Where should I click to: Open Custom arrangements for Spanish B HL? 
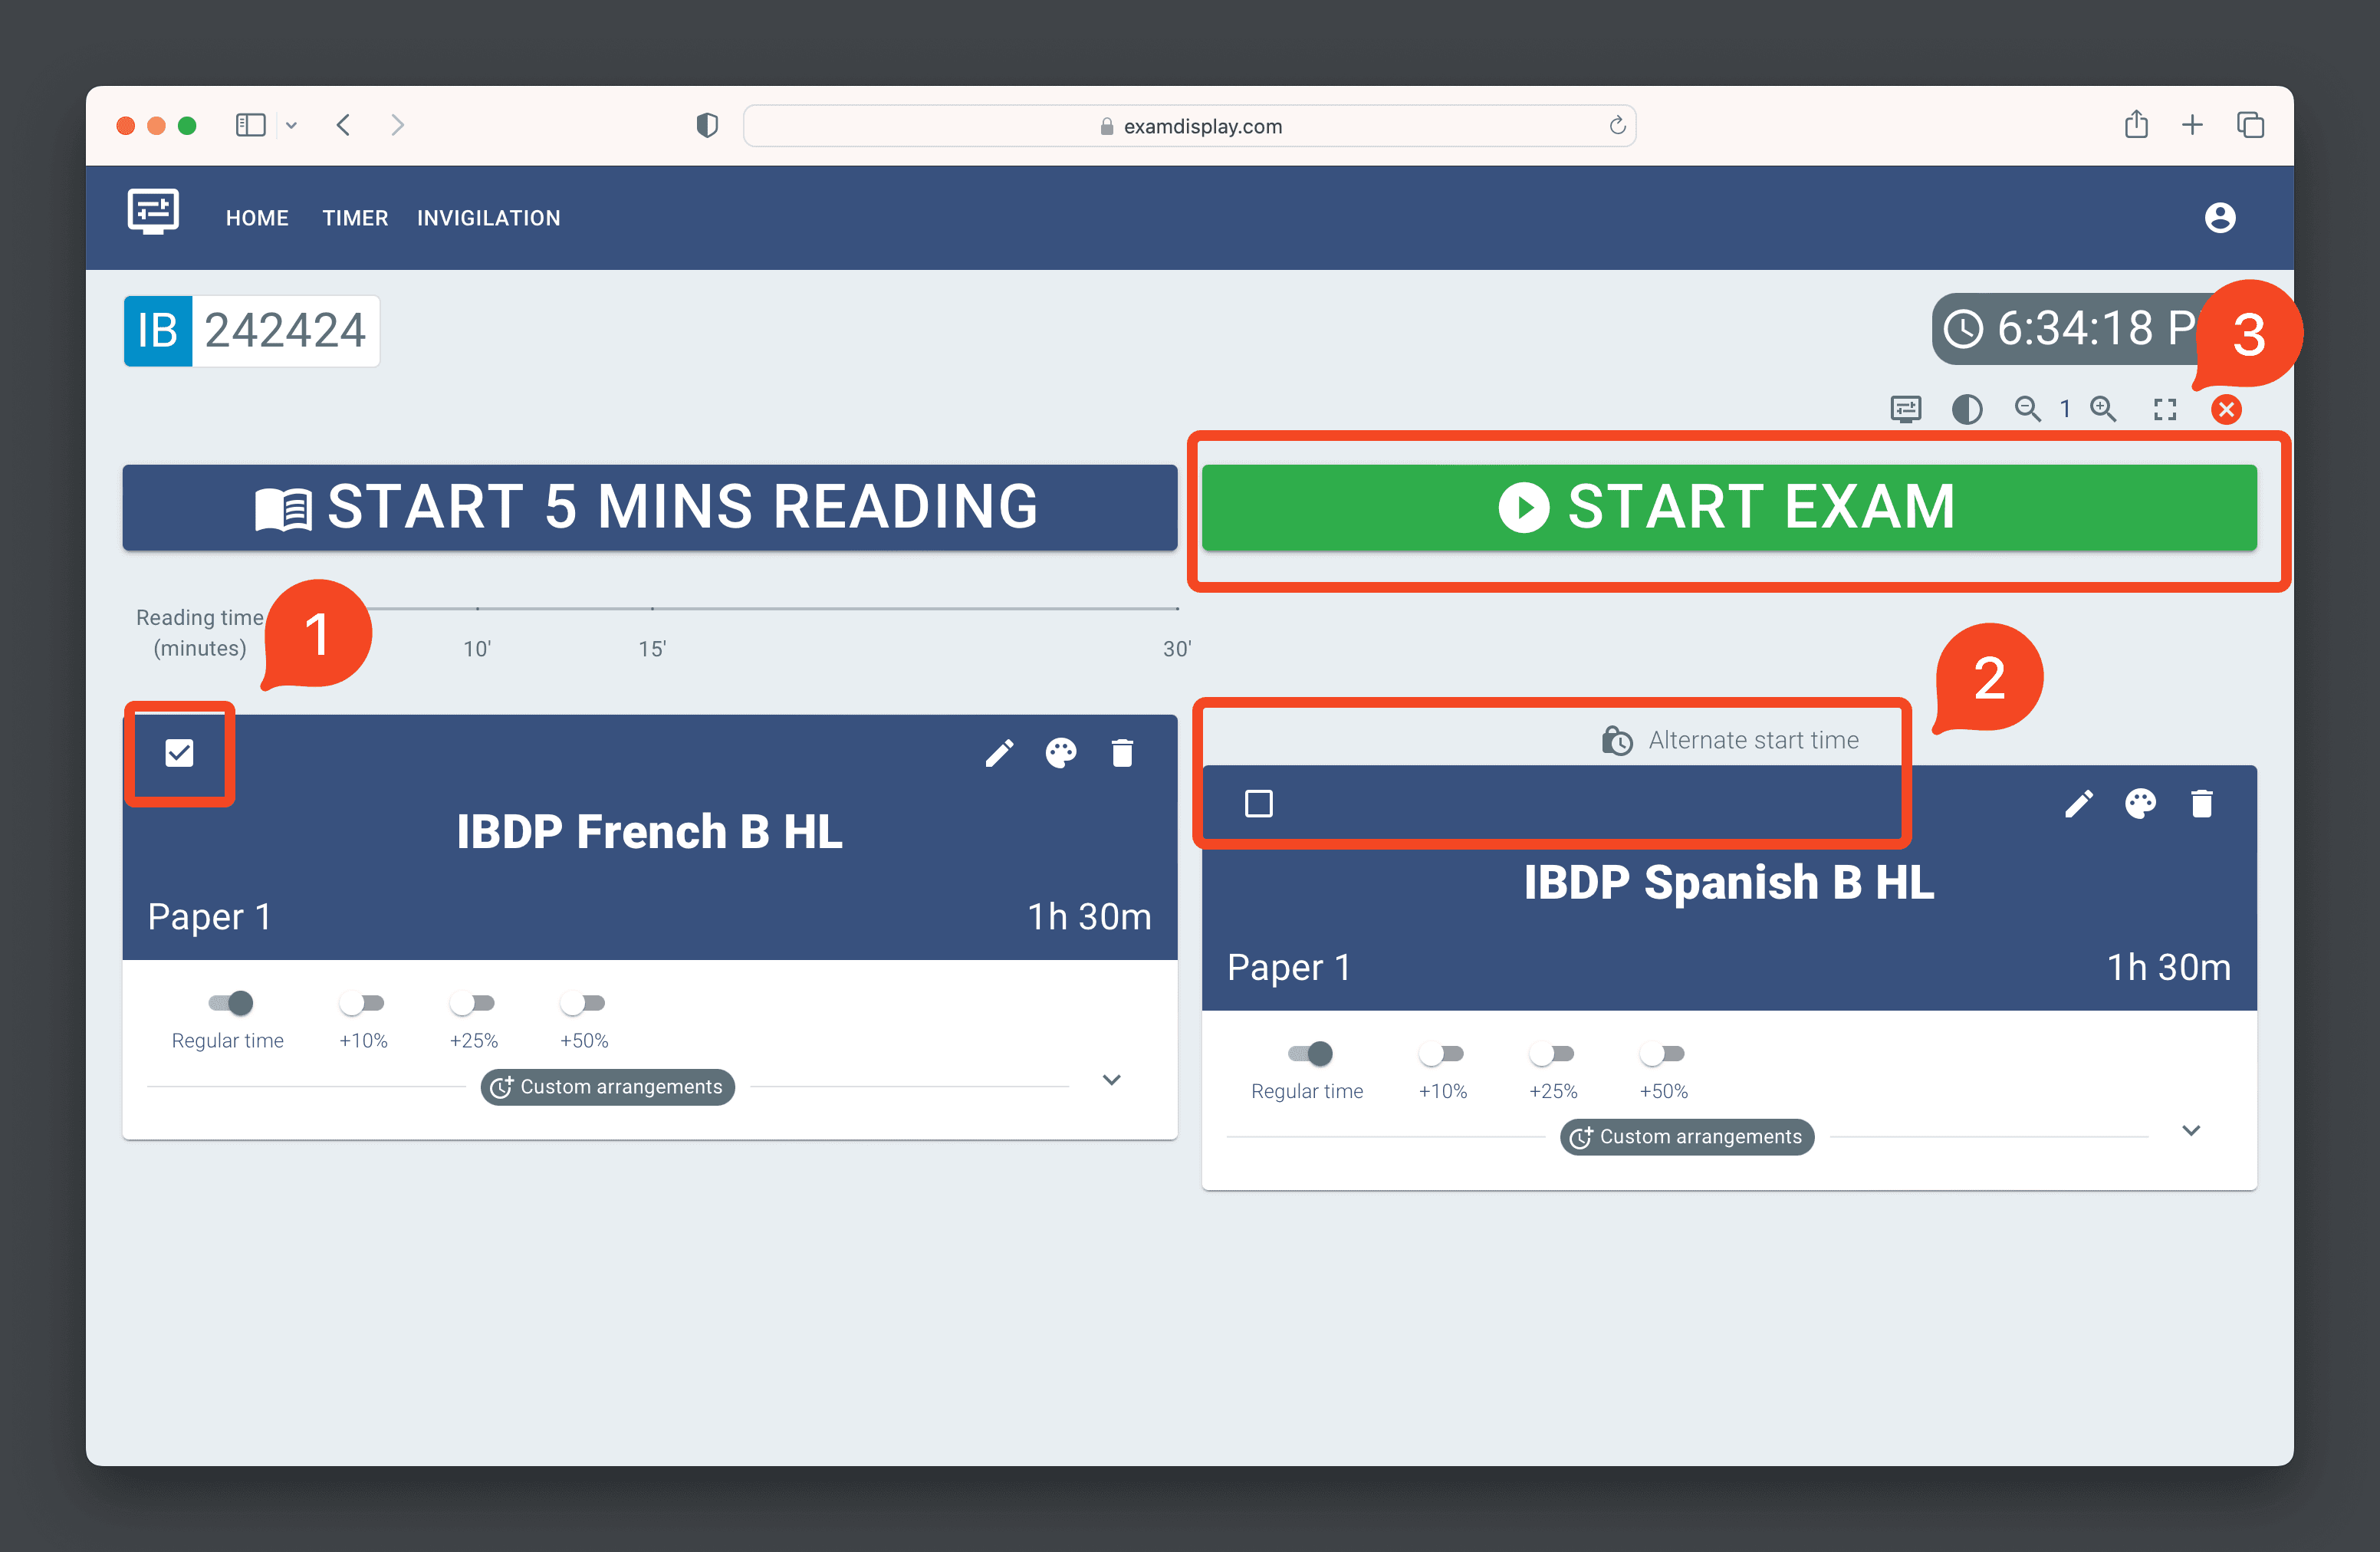[1687, 1137]
